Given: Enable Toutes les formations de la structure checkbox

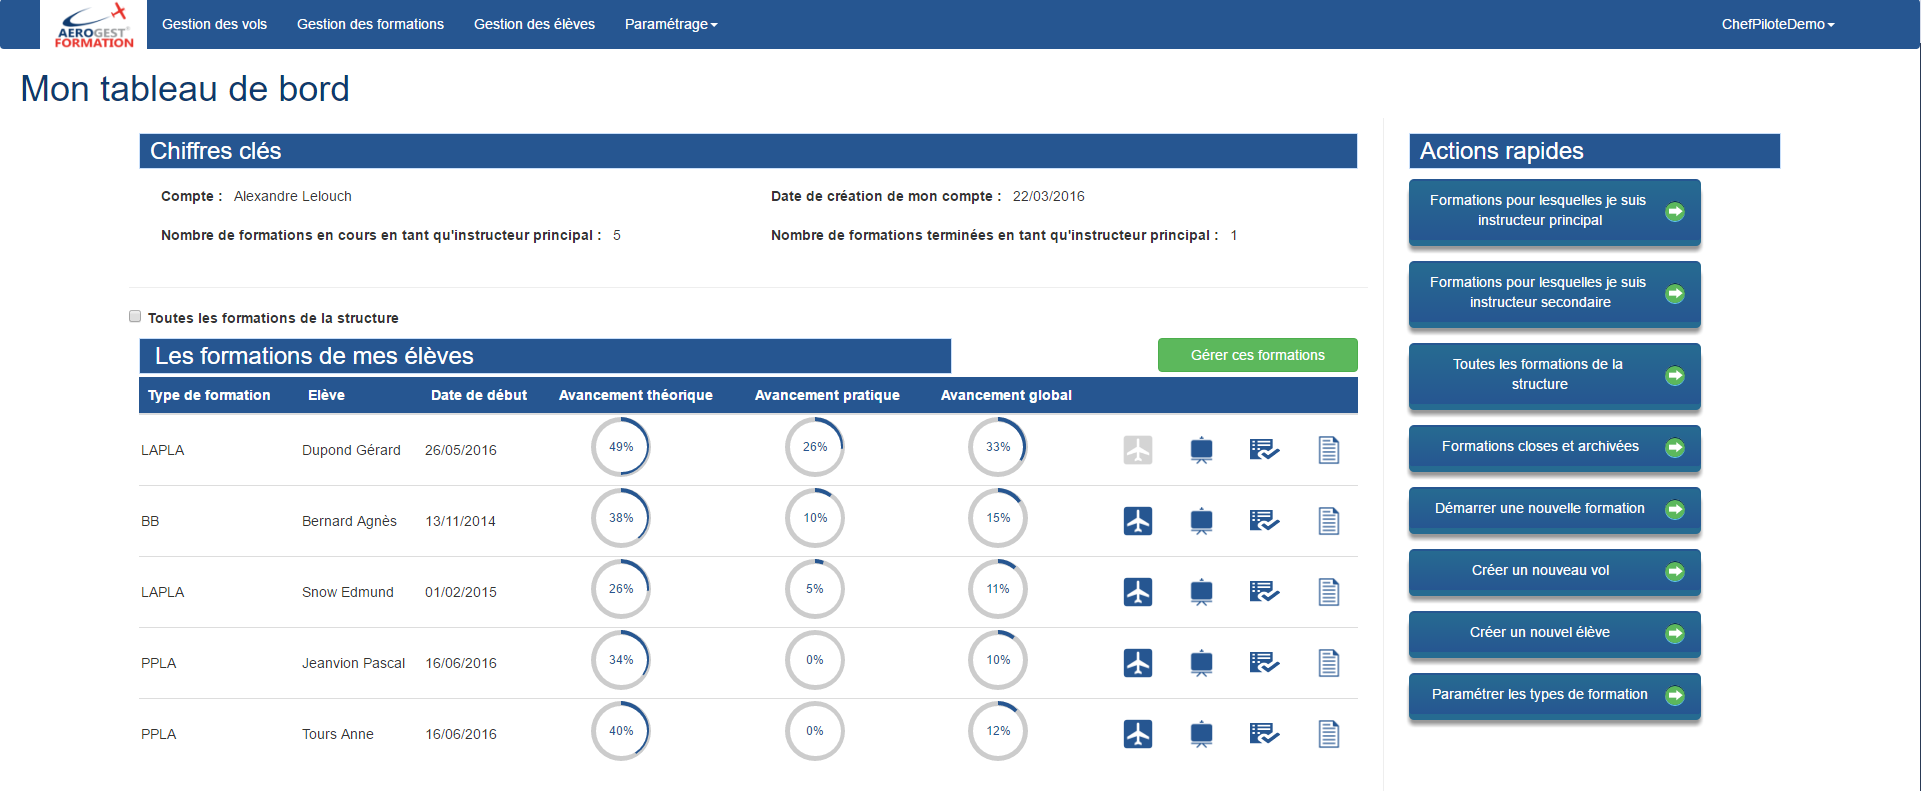Looking at the screenshot, I should 135,316.
